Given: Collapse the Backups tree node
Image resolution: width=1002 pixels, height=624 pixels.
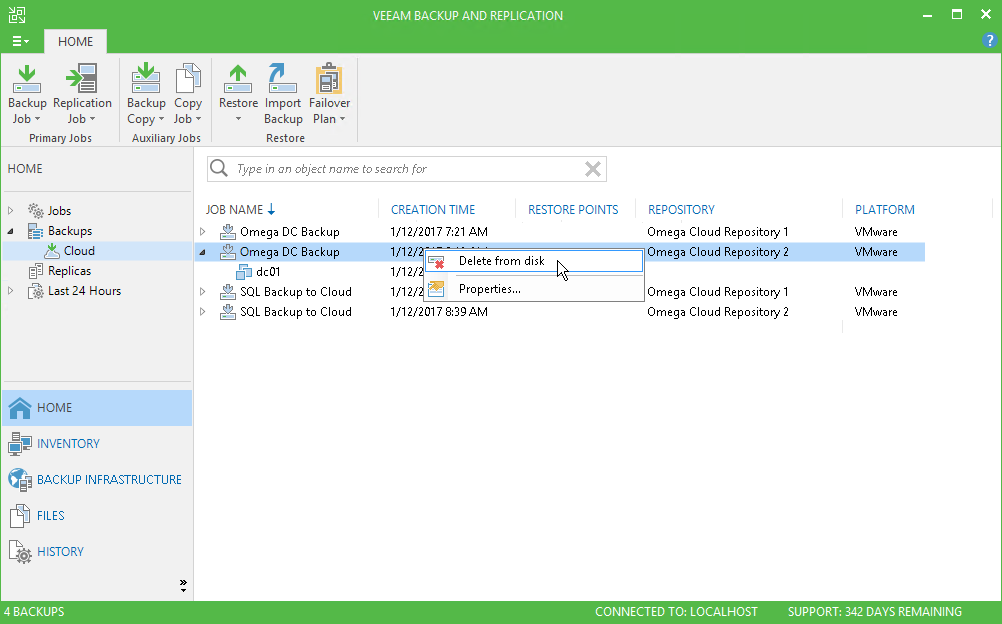Looking at the screenshot, I should (10, 231).
